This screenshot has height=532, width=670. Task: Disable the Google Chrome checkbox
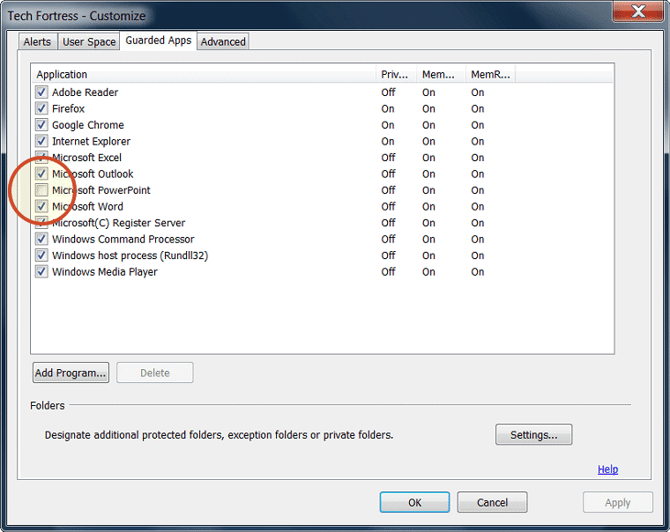(x=41, y=125)
